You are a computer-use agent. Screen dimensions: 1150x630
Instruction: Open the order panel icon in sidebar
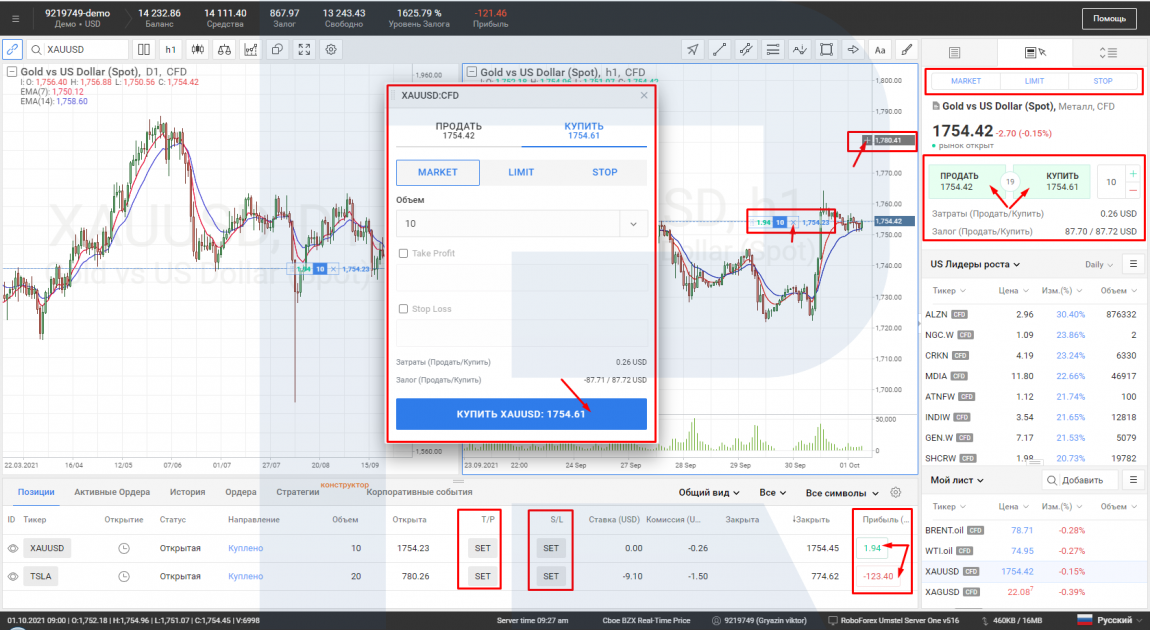pyautogui.click(x=1034, y=52)
